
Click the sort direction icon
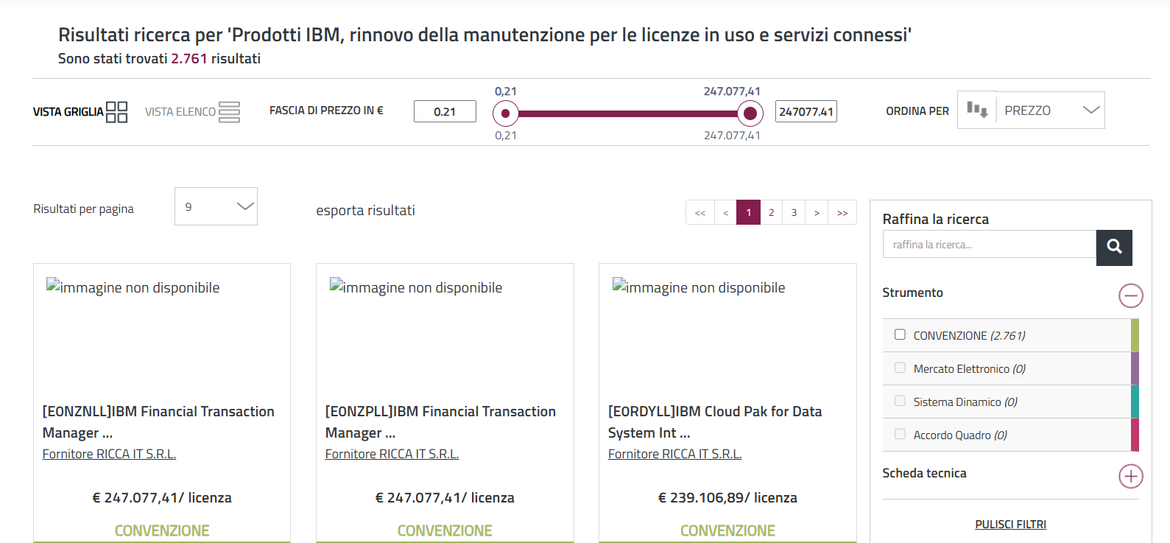click(977, 110)
